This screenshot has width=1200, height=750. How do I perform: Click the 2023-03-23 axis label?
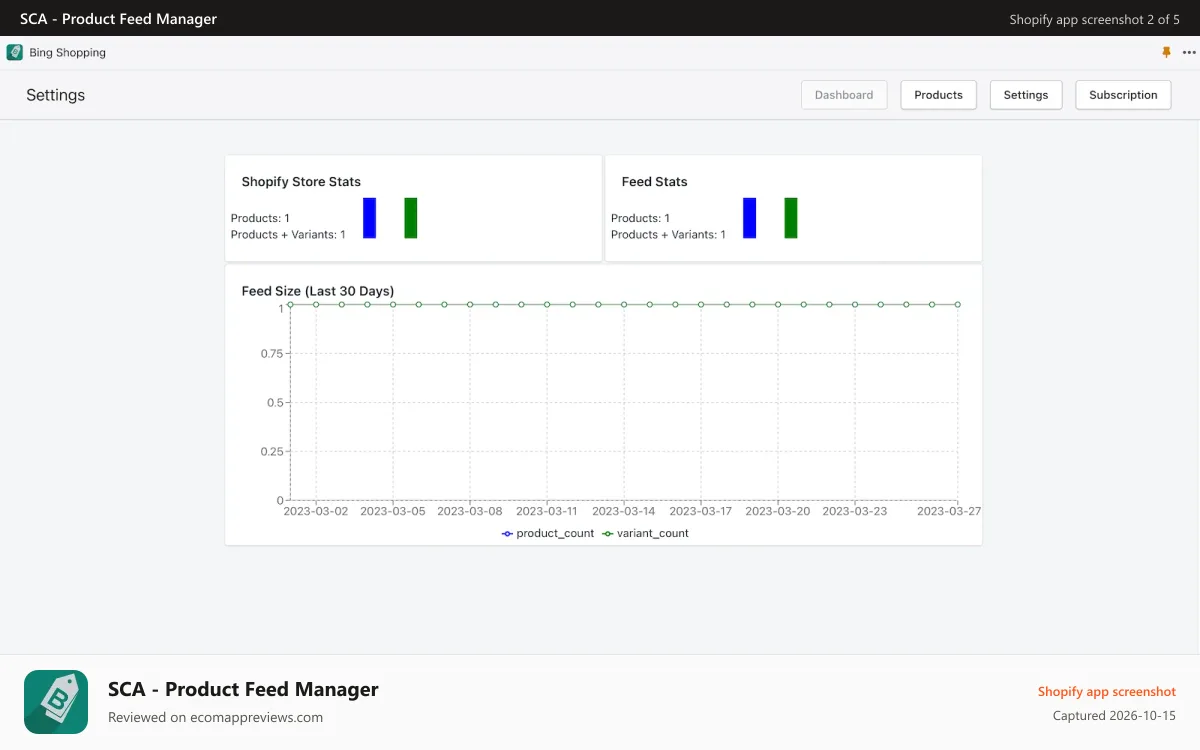point(855,511)
